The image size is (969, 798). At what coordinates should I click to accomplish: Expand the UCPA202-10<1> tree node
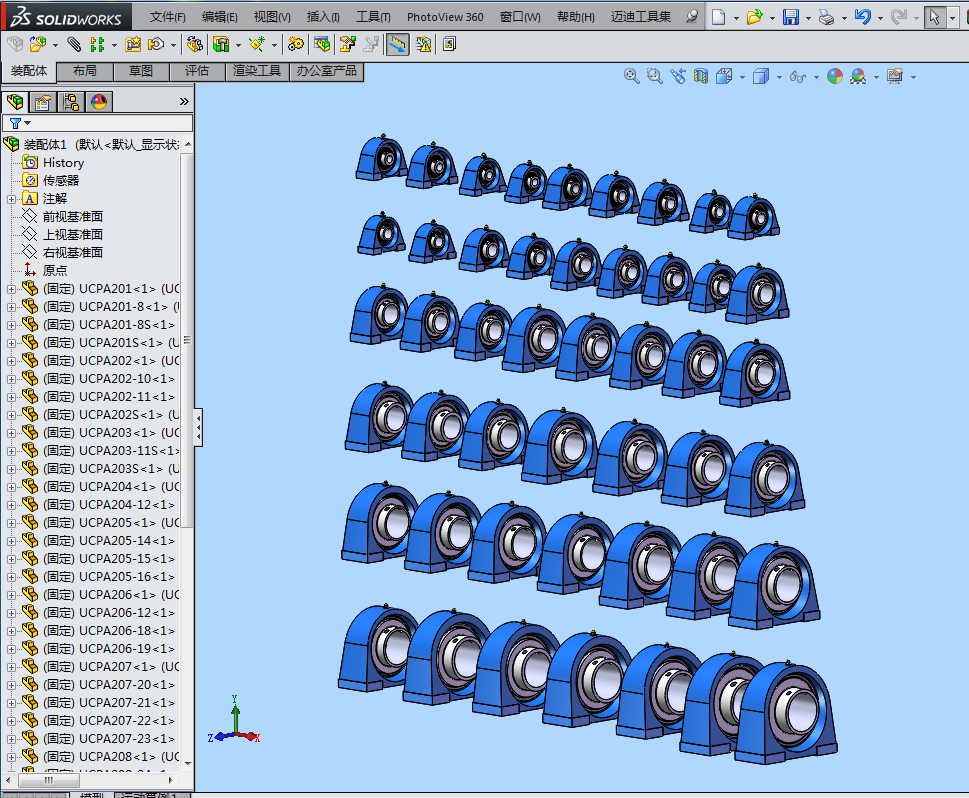coord(11,379)
